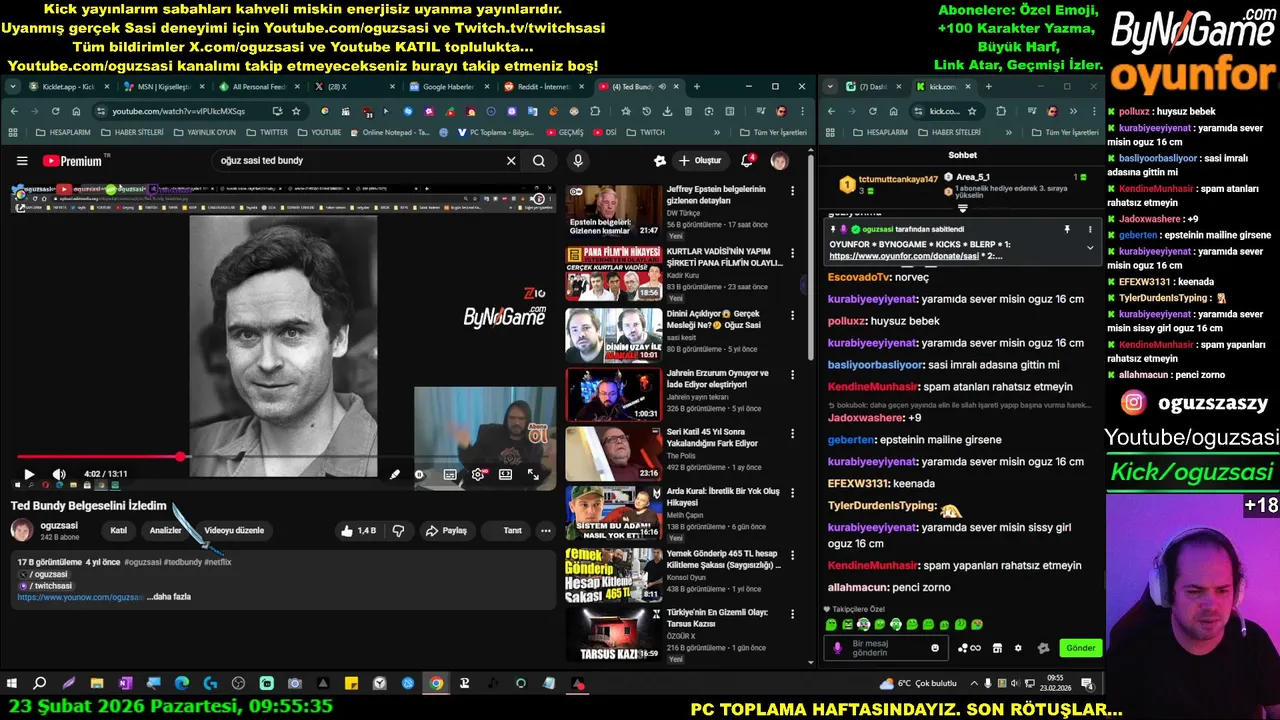1280x720 pixels.
Task: Open the YAYINLIK OYUN bookmark folder
Action: [x=206, y=132]
